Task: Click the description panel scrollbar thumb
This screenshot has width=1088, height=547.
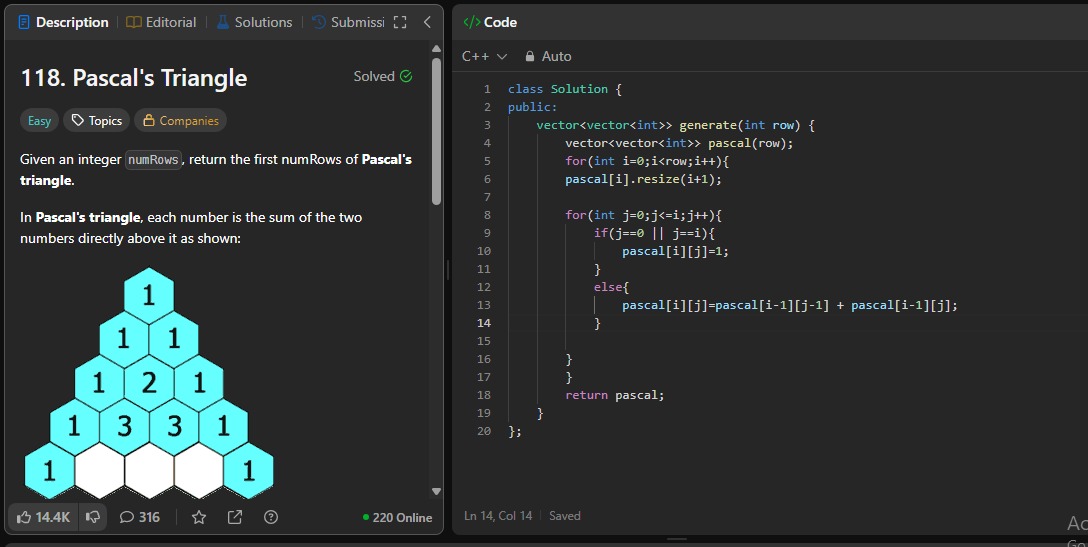Action: coord(436,131)
